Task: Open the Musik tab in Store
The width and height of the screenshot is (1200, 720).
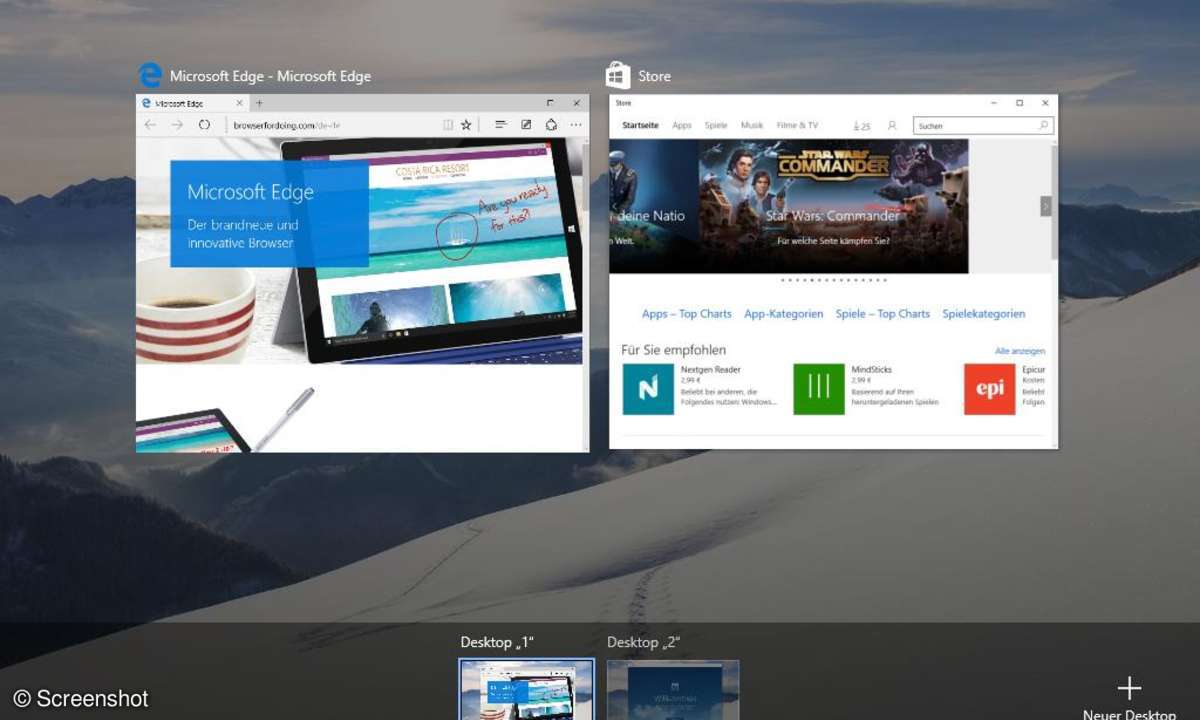Action: click(x=752, y=126)
